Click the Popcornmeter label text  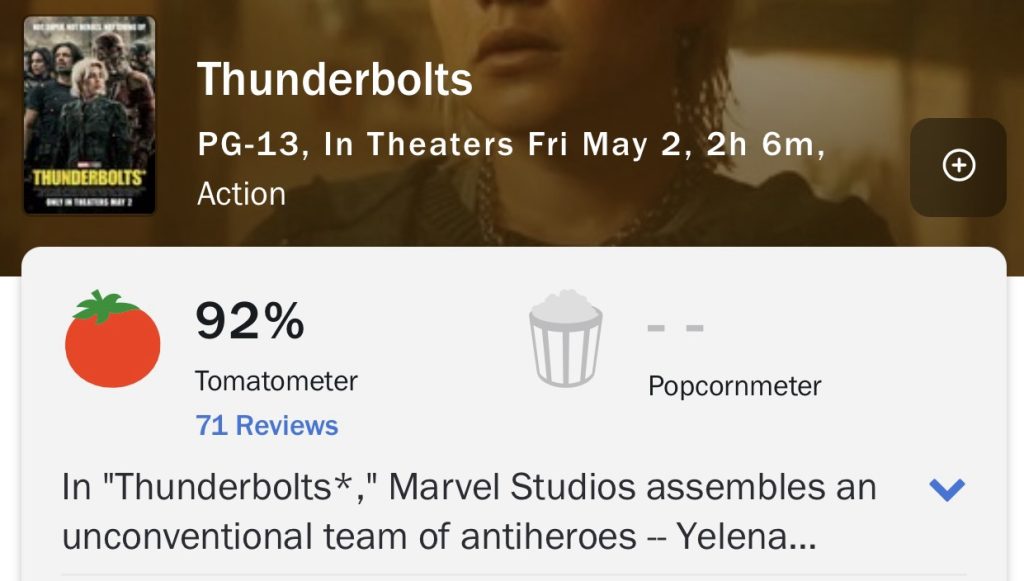[735, 386]
